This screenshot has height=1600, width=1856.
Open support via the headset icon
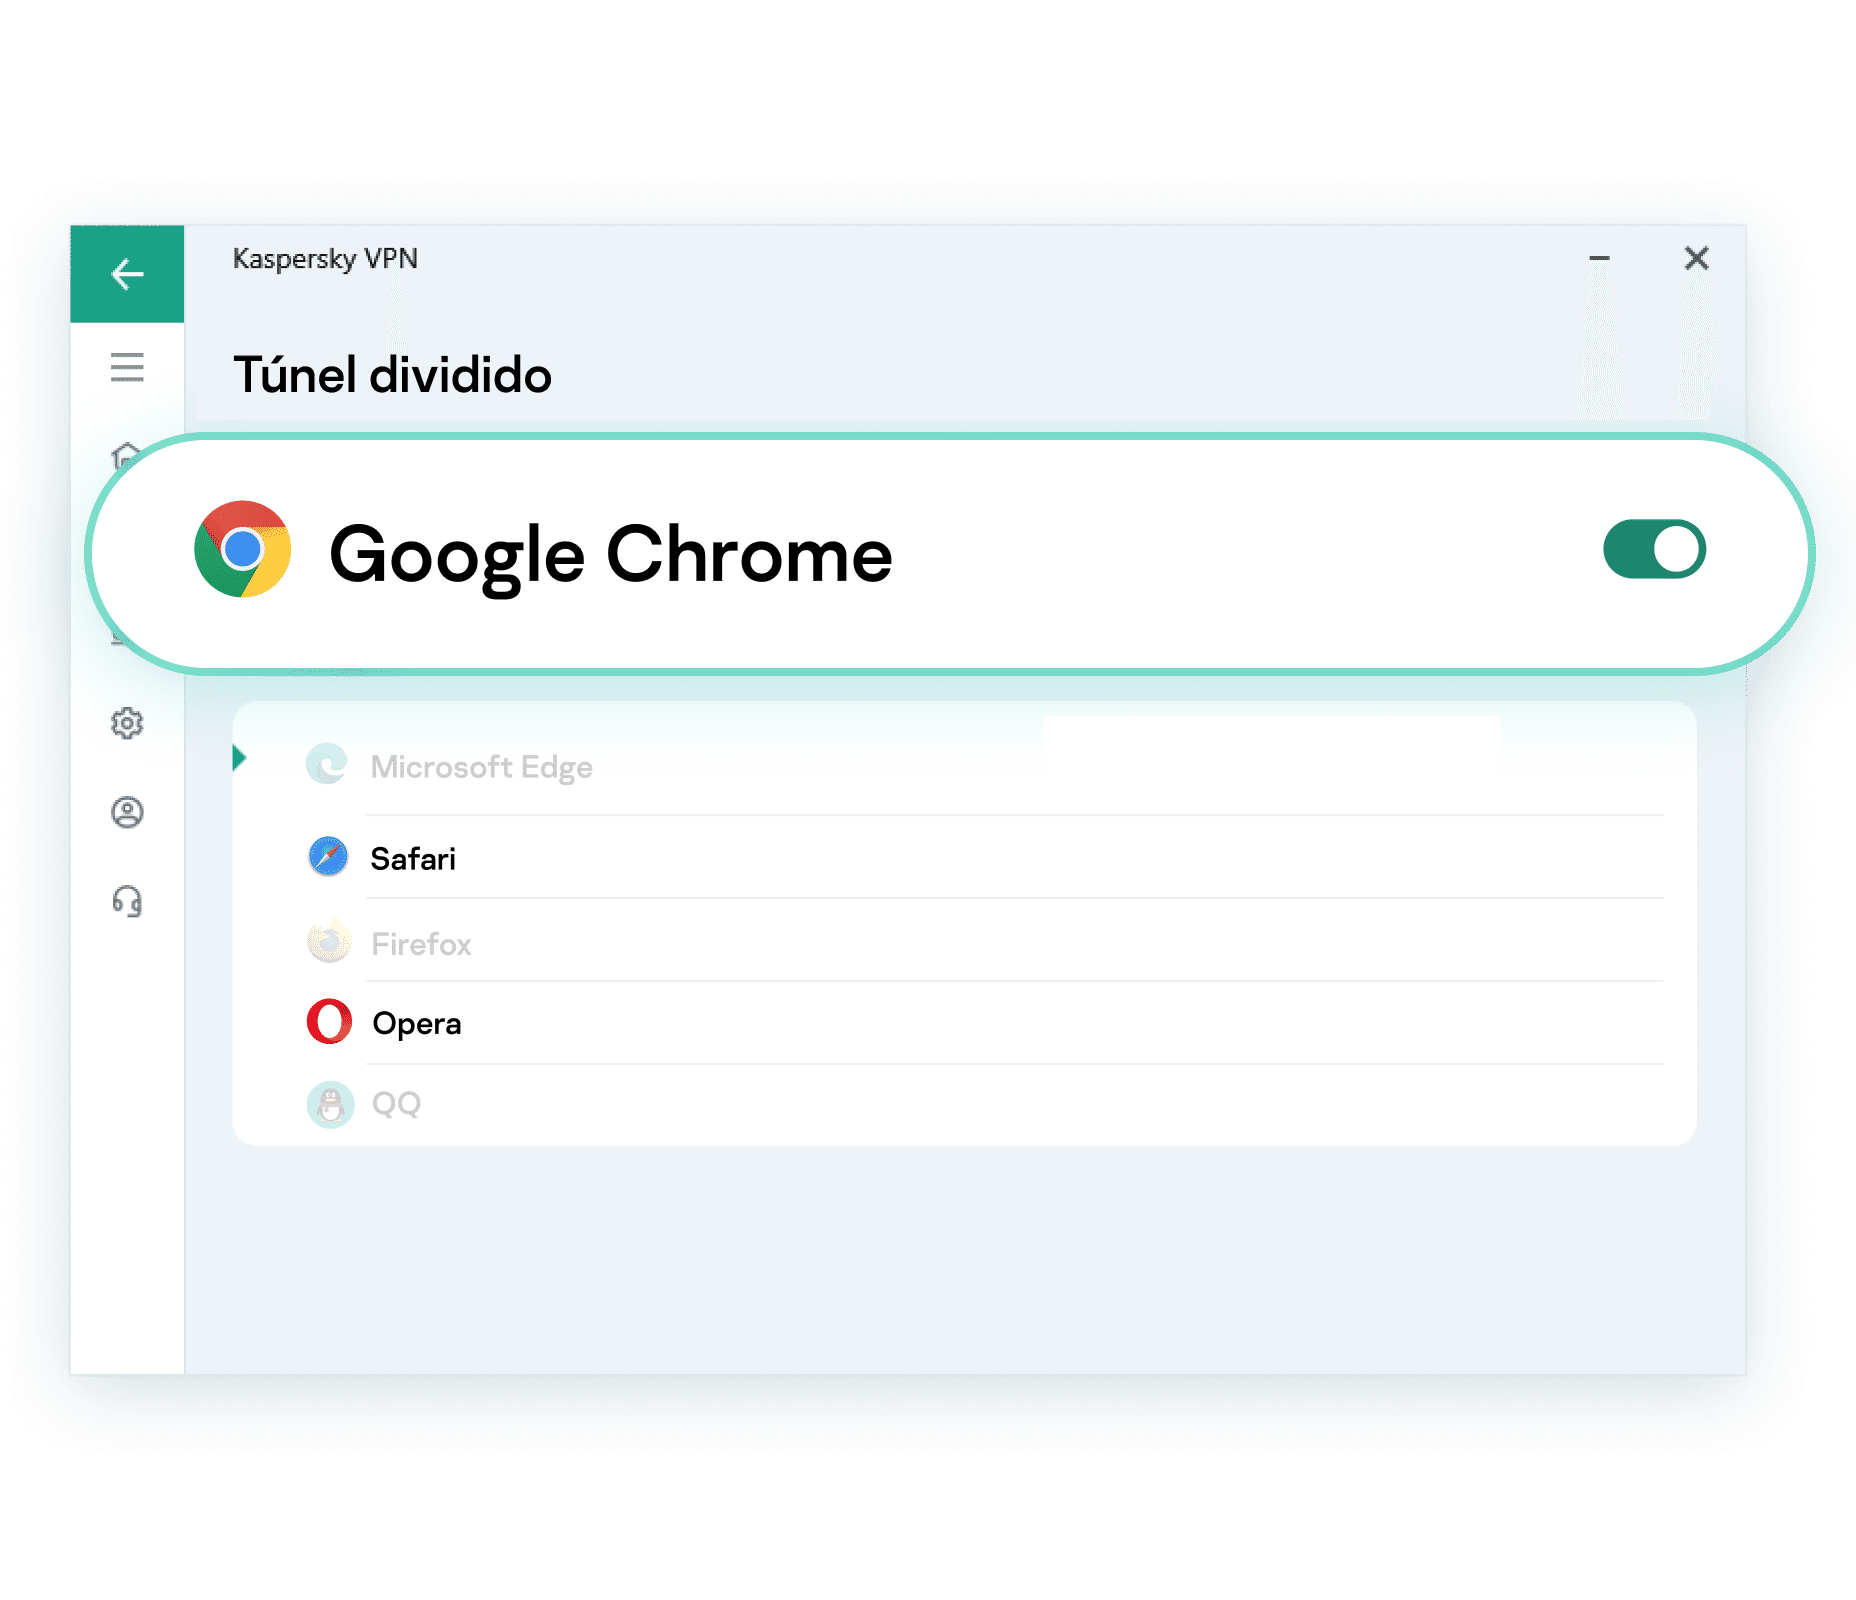pos(127,901)
